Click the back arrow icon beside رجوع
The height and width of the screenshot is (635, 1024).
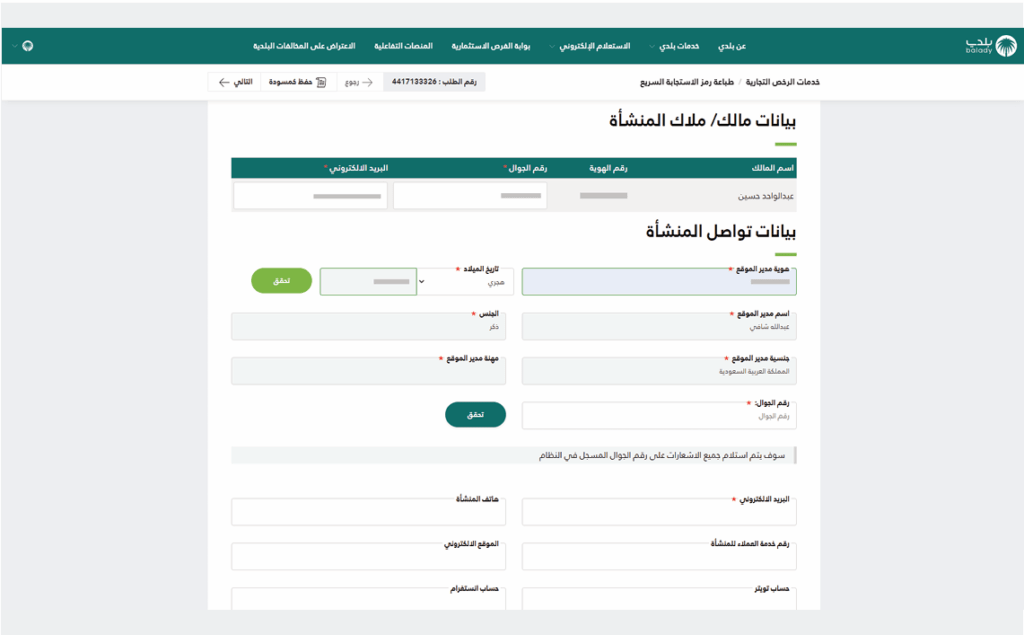[x=367, y=82]
